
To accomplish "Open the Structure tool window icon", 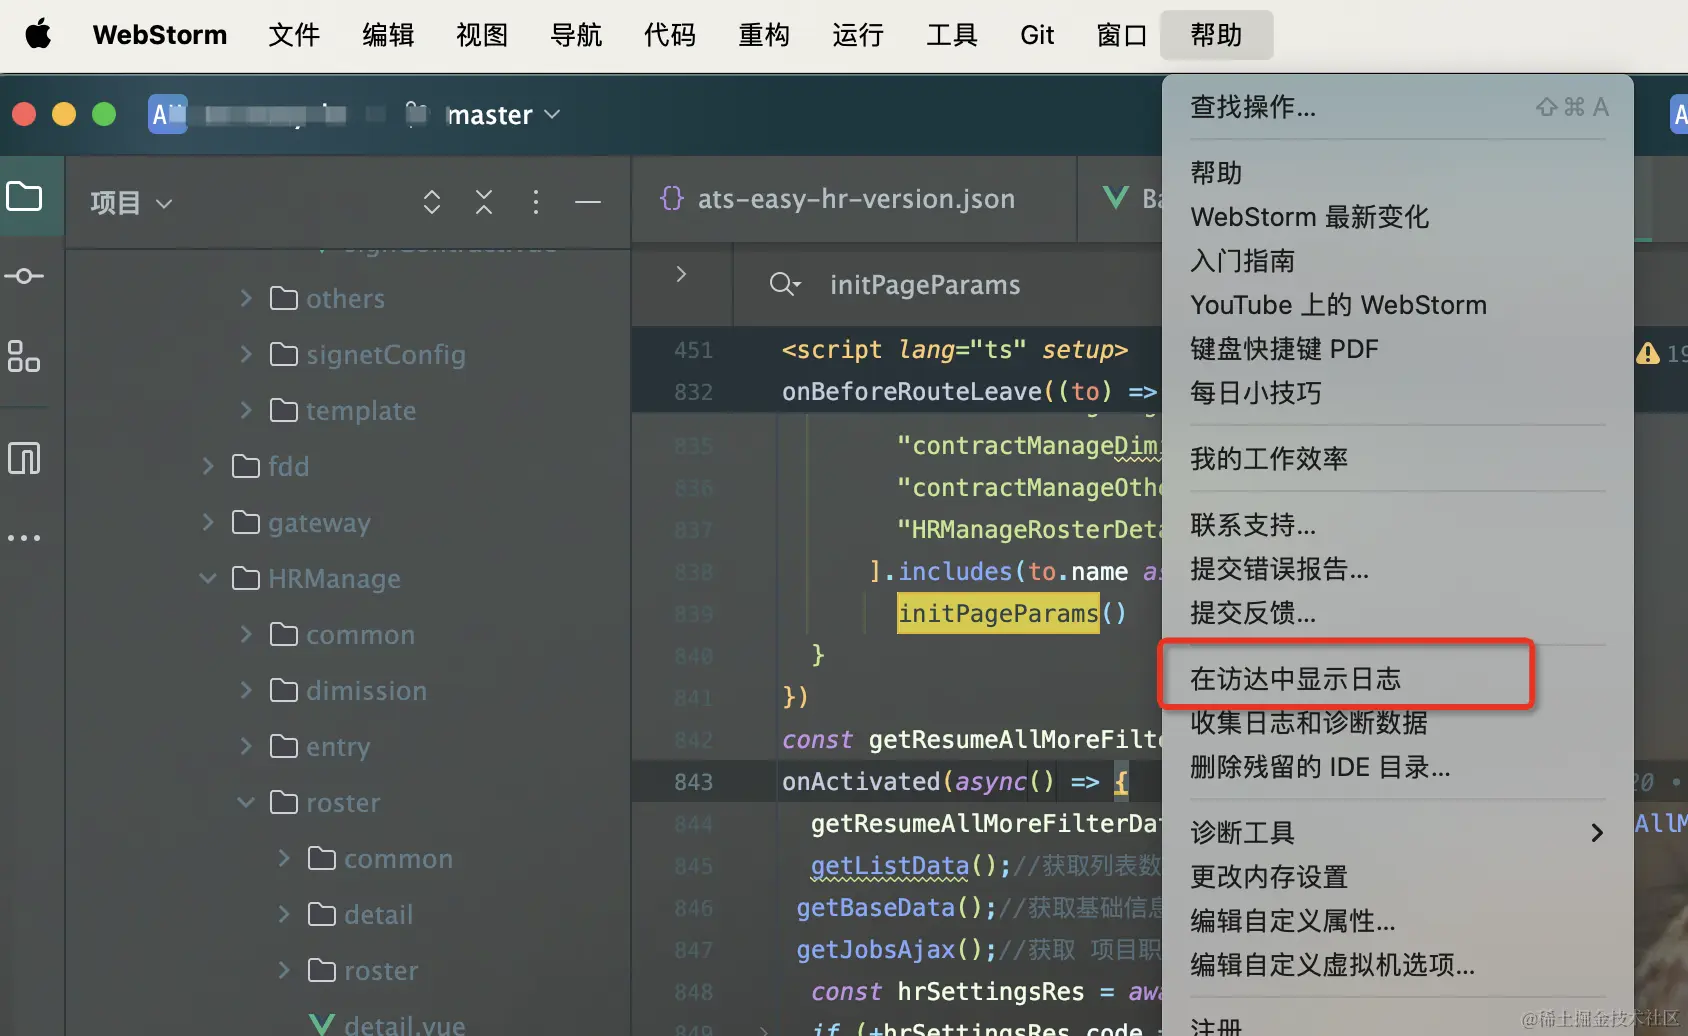I will click(x=24, y=356).
